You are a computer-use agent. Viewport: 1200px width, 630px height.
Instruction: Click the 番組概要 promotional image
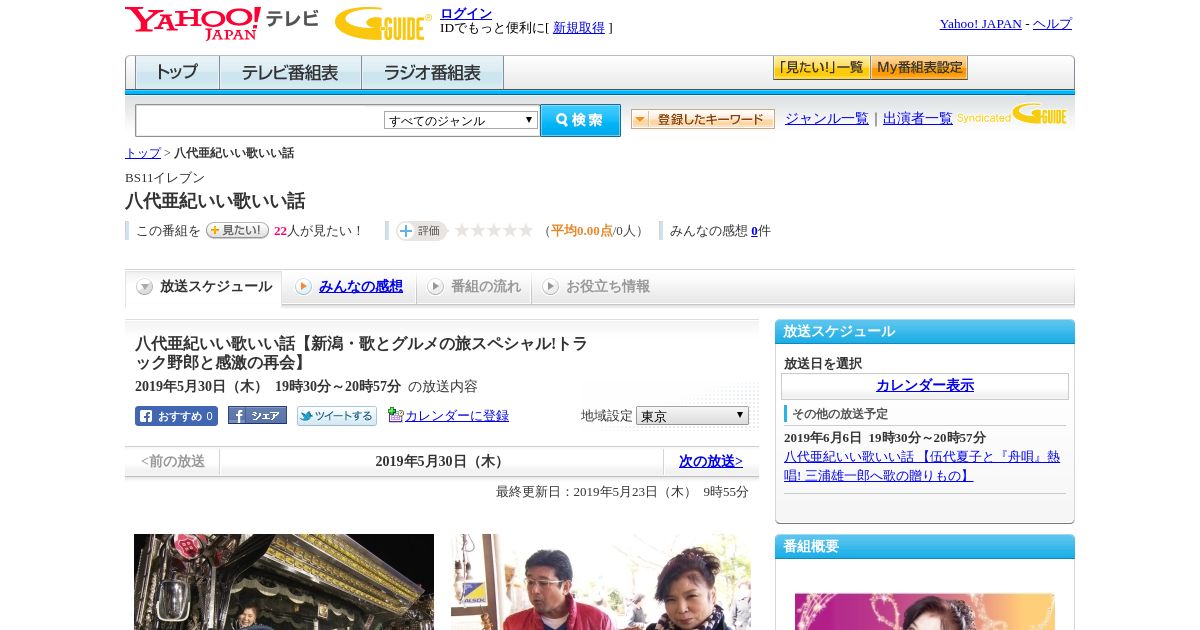[x=925, y=611]
